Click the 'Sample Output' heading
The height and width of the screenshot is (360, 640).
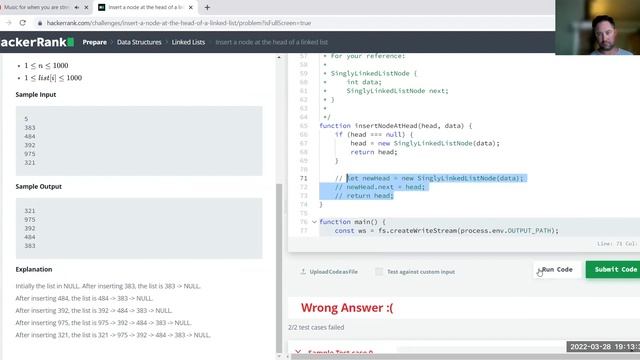(39, 186)
